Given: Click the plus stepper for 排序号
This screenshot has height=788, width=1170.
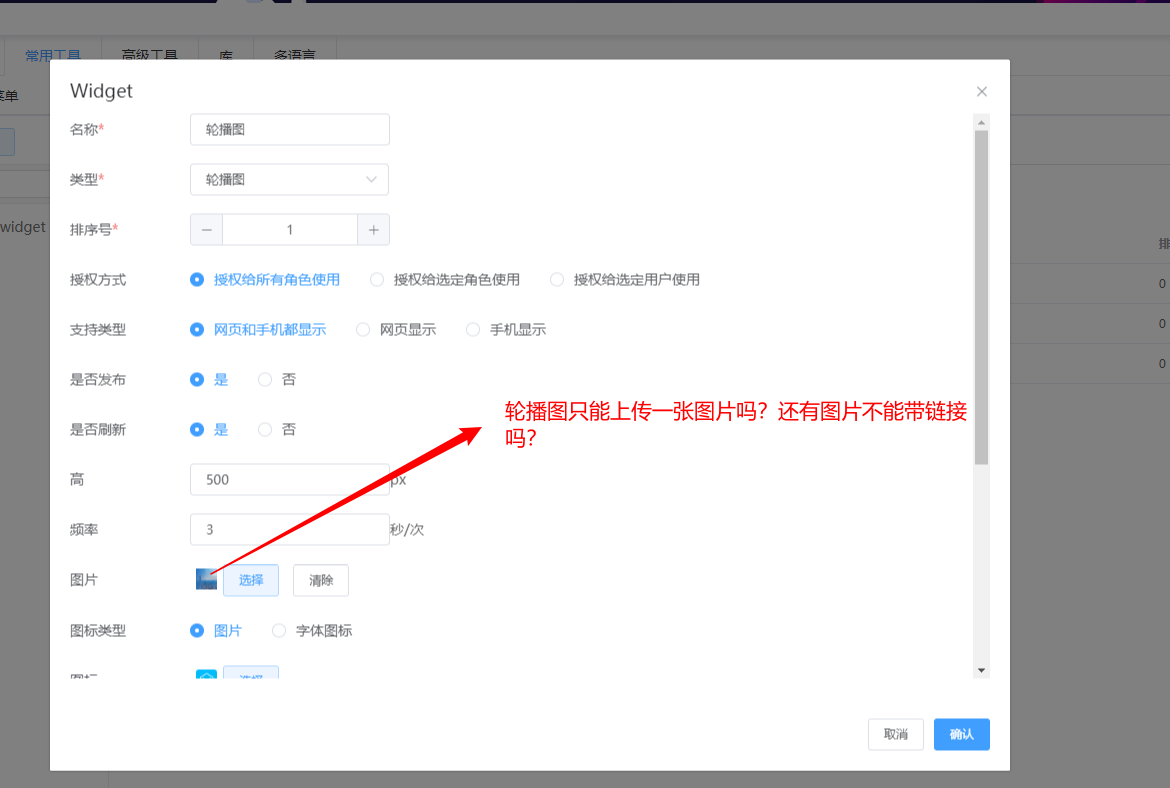Looking at the screenshot, I should click(x=373, y=230).
